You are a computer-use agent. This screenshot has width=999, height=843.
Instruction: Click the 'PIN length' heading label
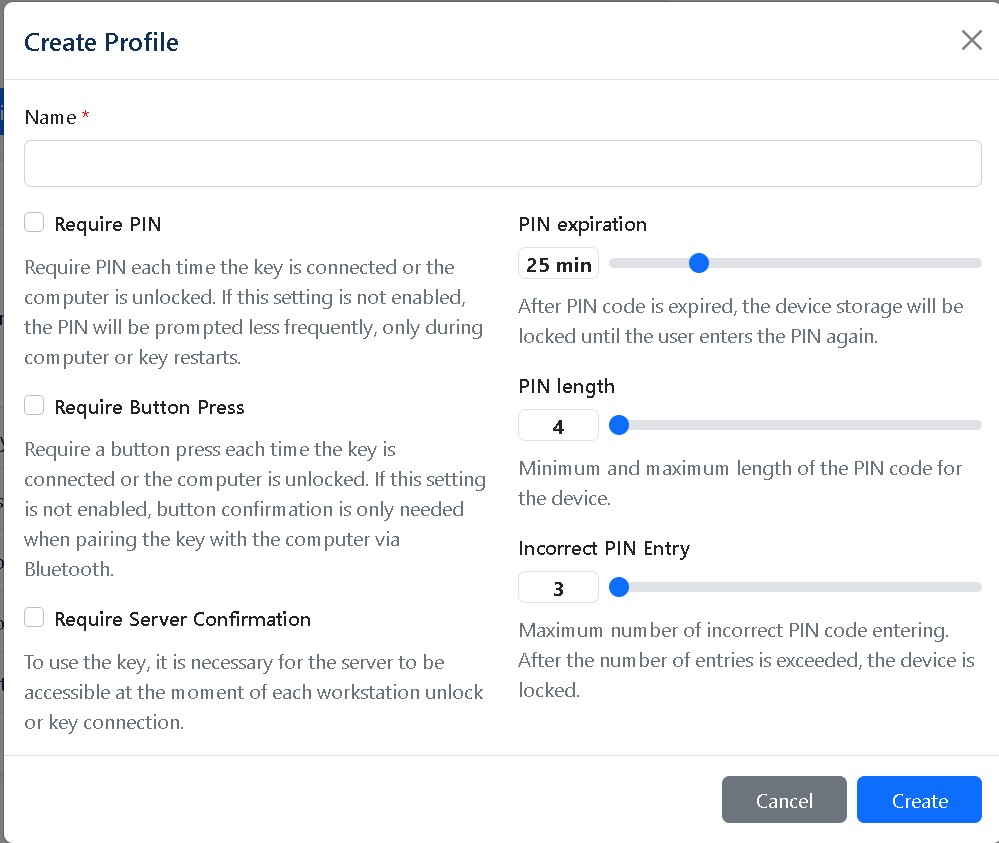coord(566,386)
